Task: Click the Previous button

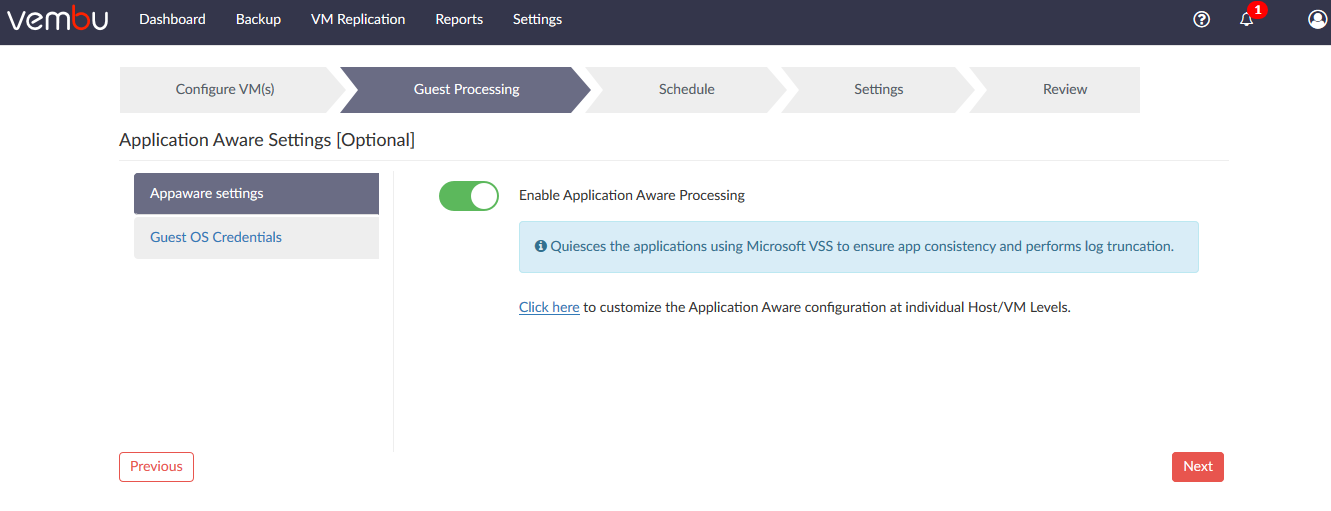Action: tap(156, 467)
